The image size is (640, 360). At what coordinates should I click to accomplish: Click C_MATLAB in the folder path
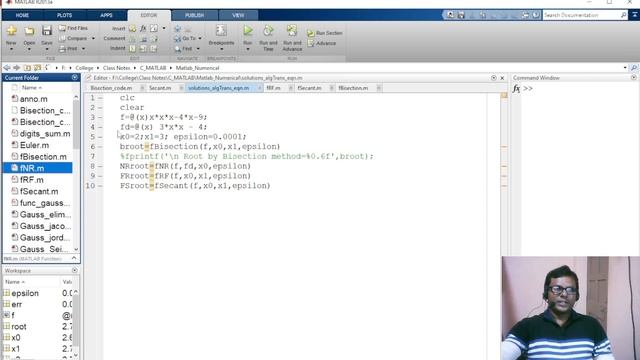click(x=153, y=68)
